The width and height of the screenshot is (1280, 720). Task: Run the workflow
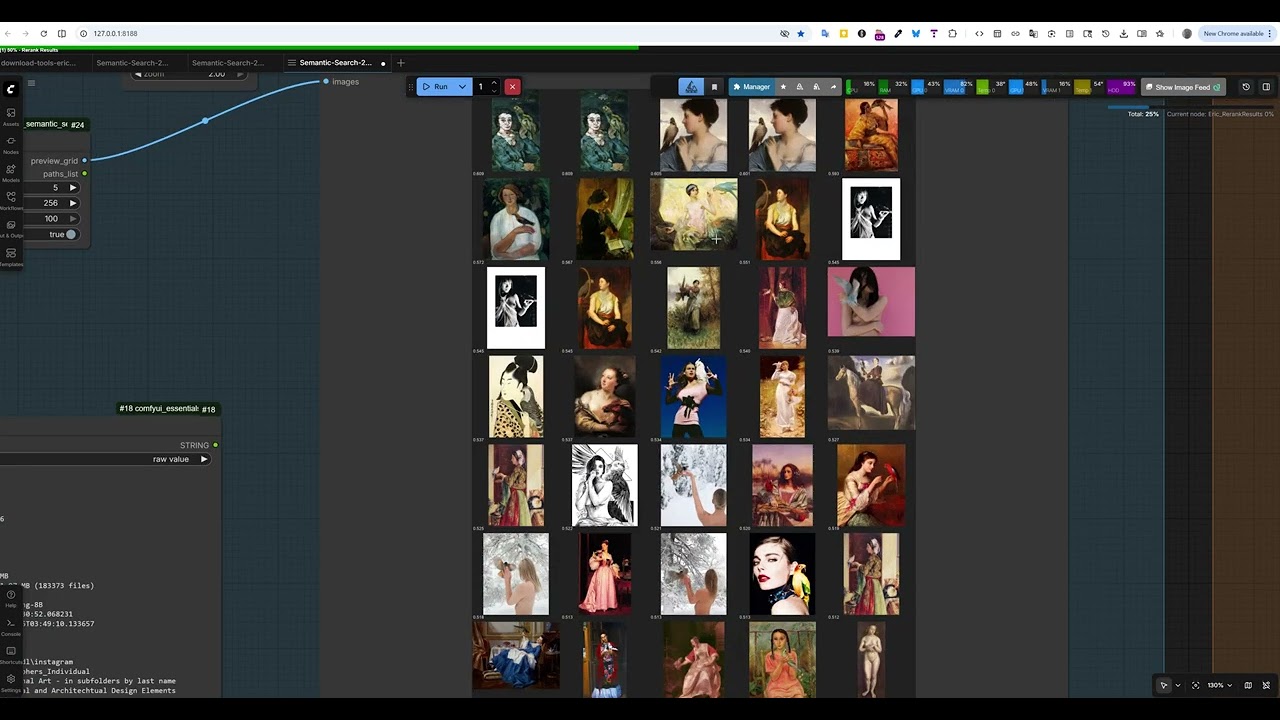coord(435,87)
